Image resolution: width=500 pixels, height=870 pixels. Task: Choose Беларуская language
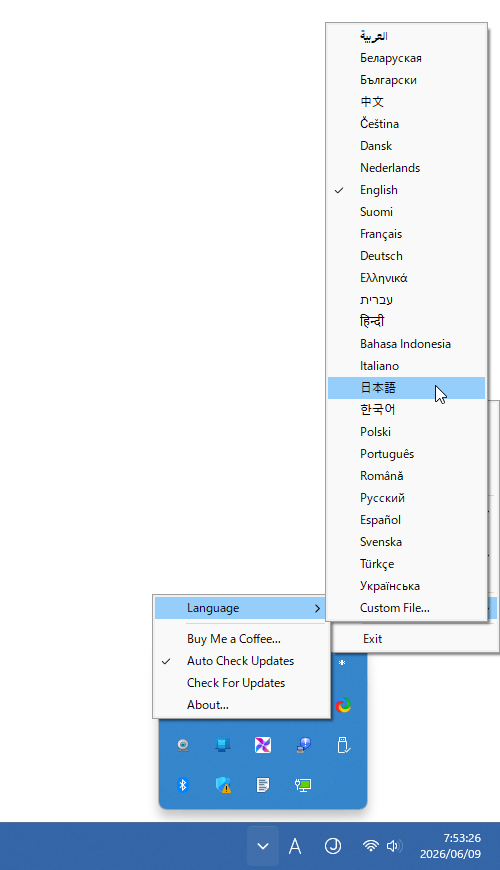pos(406,58)
